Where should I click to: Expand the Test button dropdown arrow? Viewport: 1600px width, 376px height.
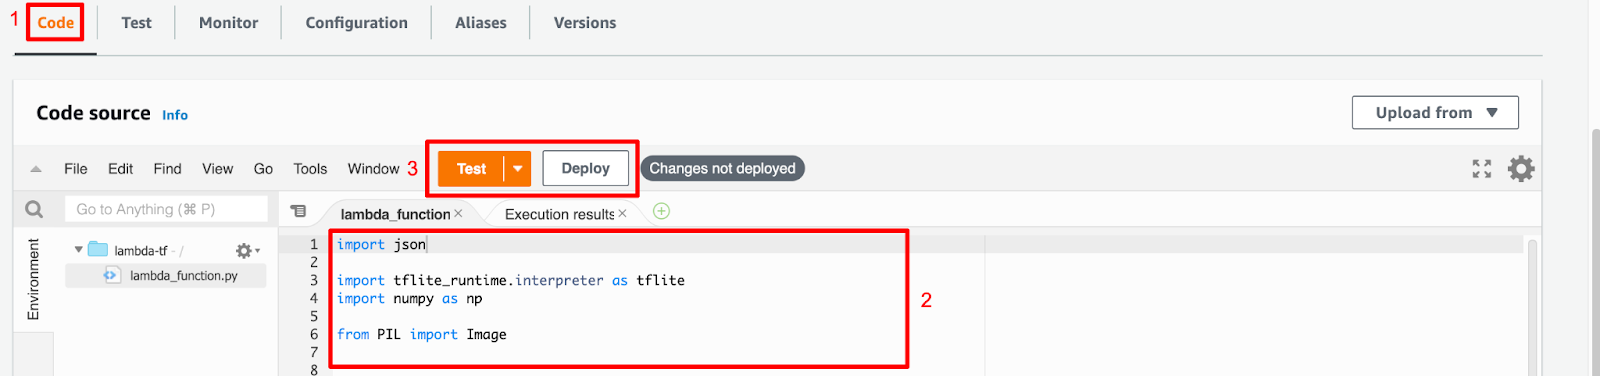click(x=518, y=169)
